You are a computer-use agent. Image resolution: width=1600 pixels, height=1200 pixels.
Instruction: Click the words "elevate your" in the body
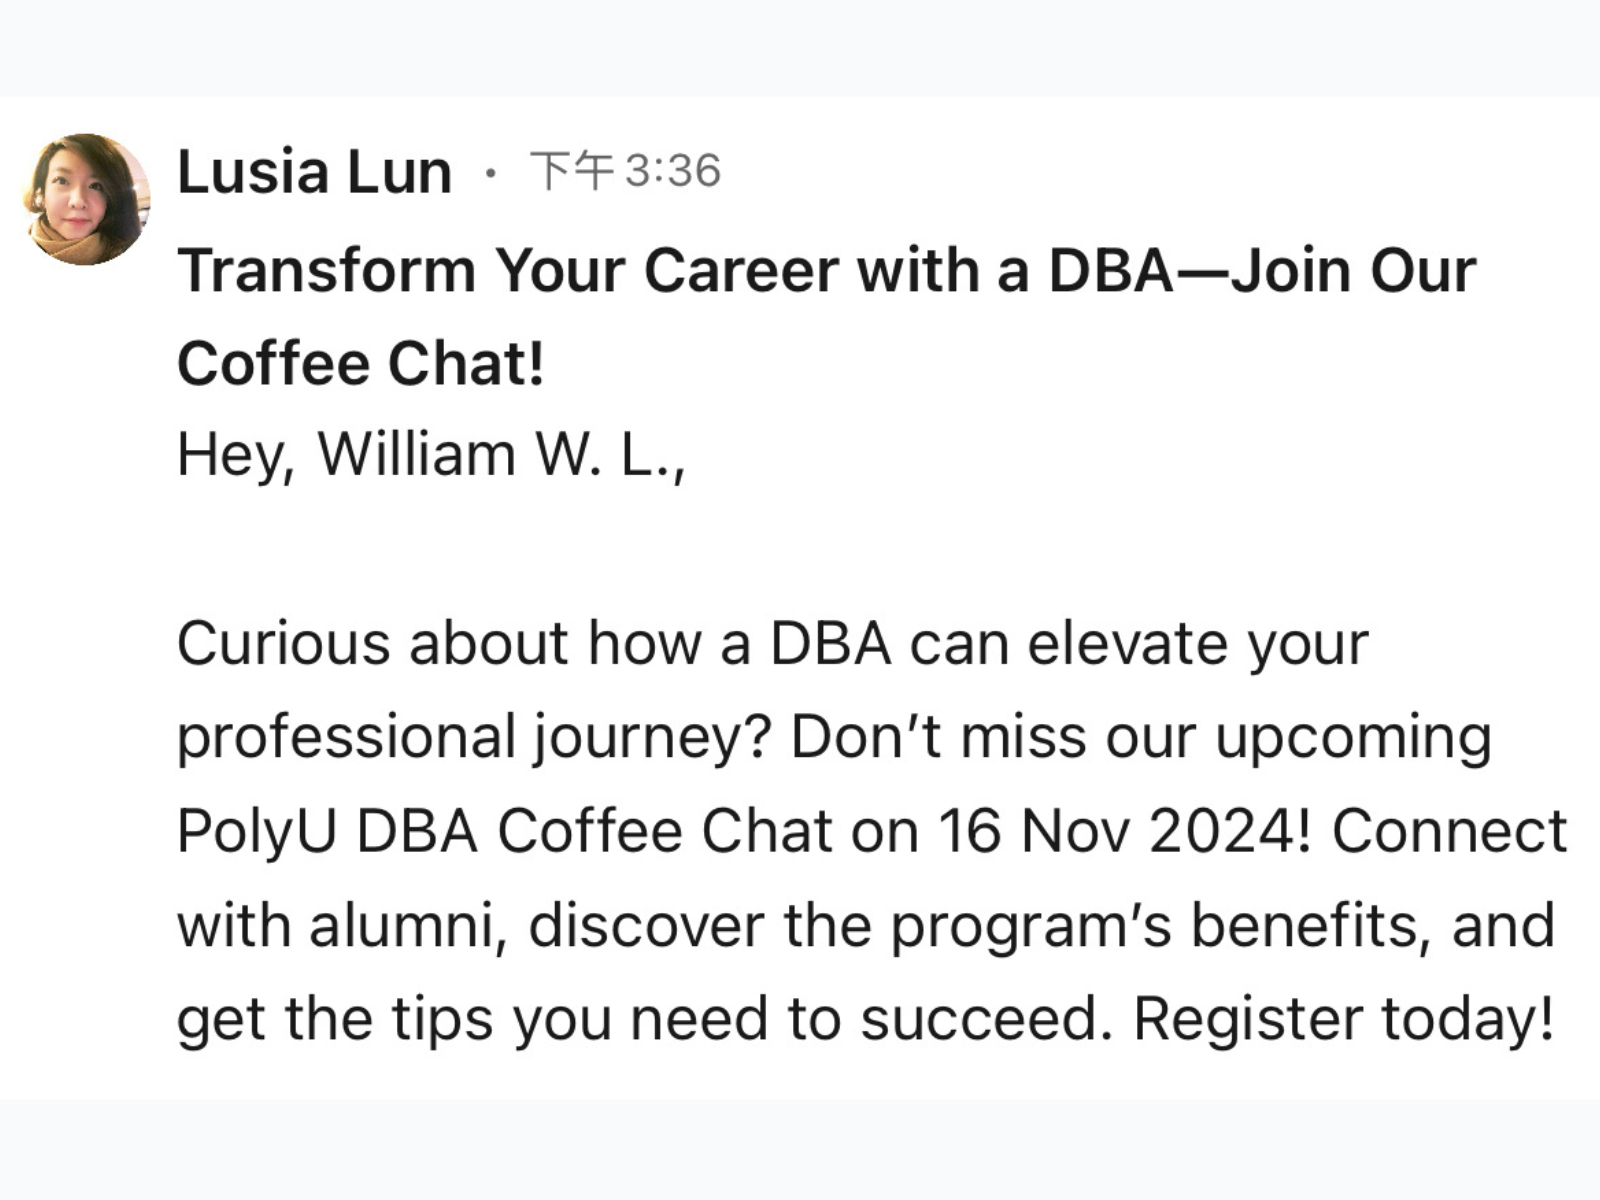click(1197, 643)
